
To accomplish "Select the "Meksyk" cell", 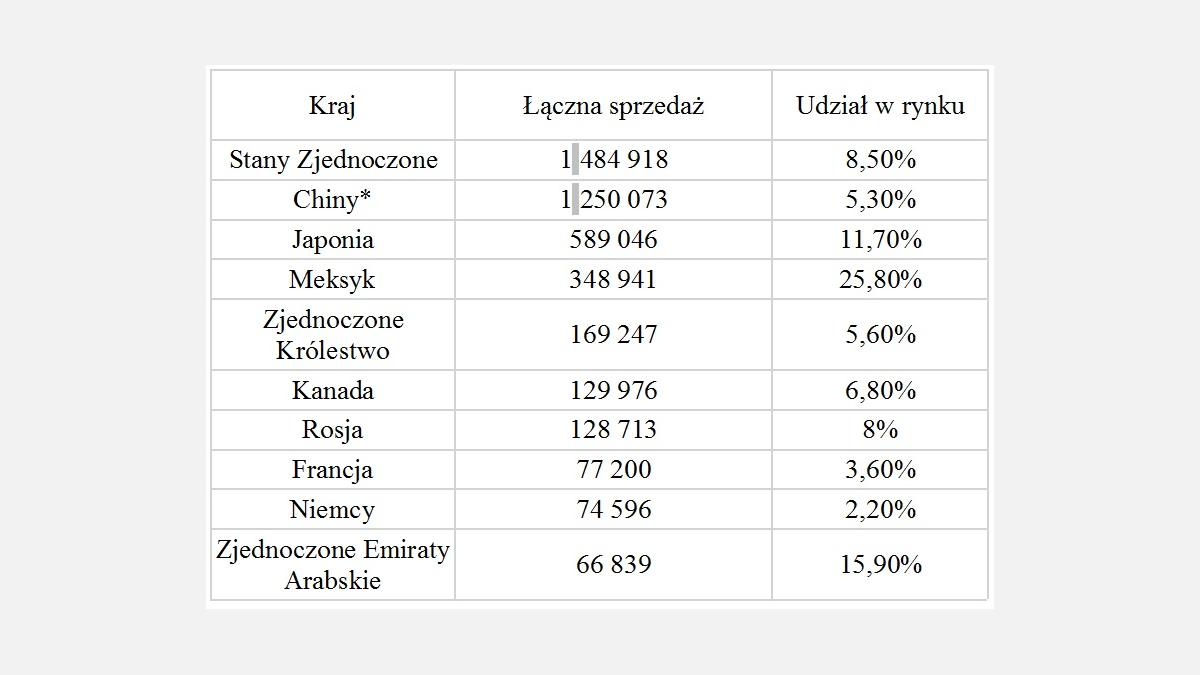I will [x=332, y=280].
